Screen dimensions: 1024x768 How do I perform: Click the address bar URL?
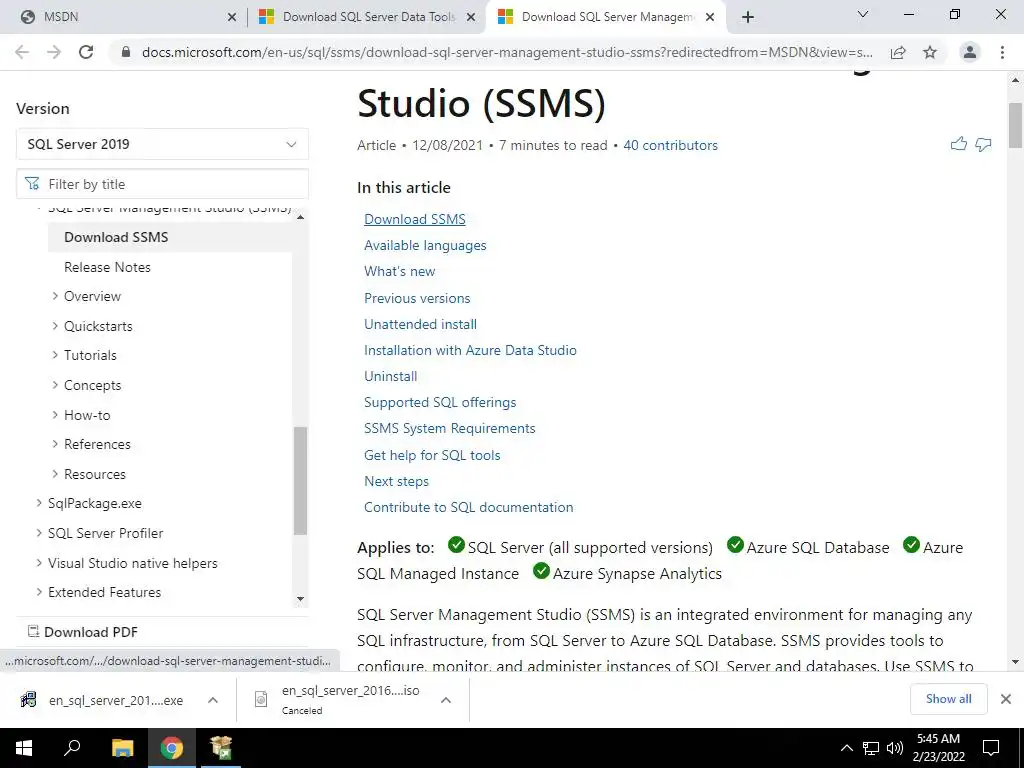(x=507, y=52)
